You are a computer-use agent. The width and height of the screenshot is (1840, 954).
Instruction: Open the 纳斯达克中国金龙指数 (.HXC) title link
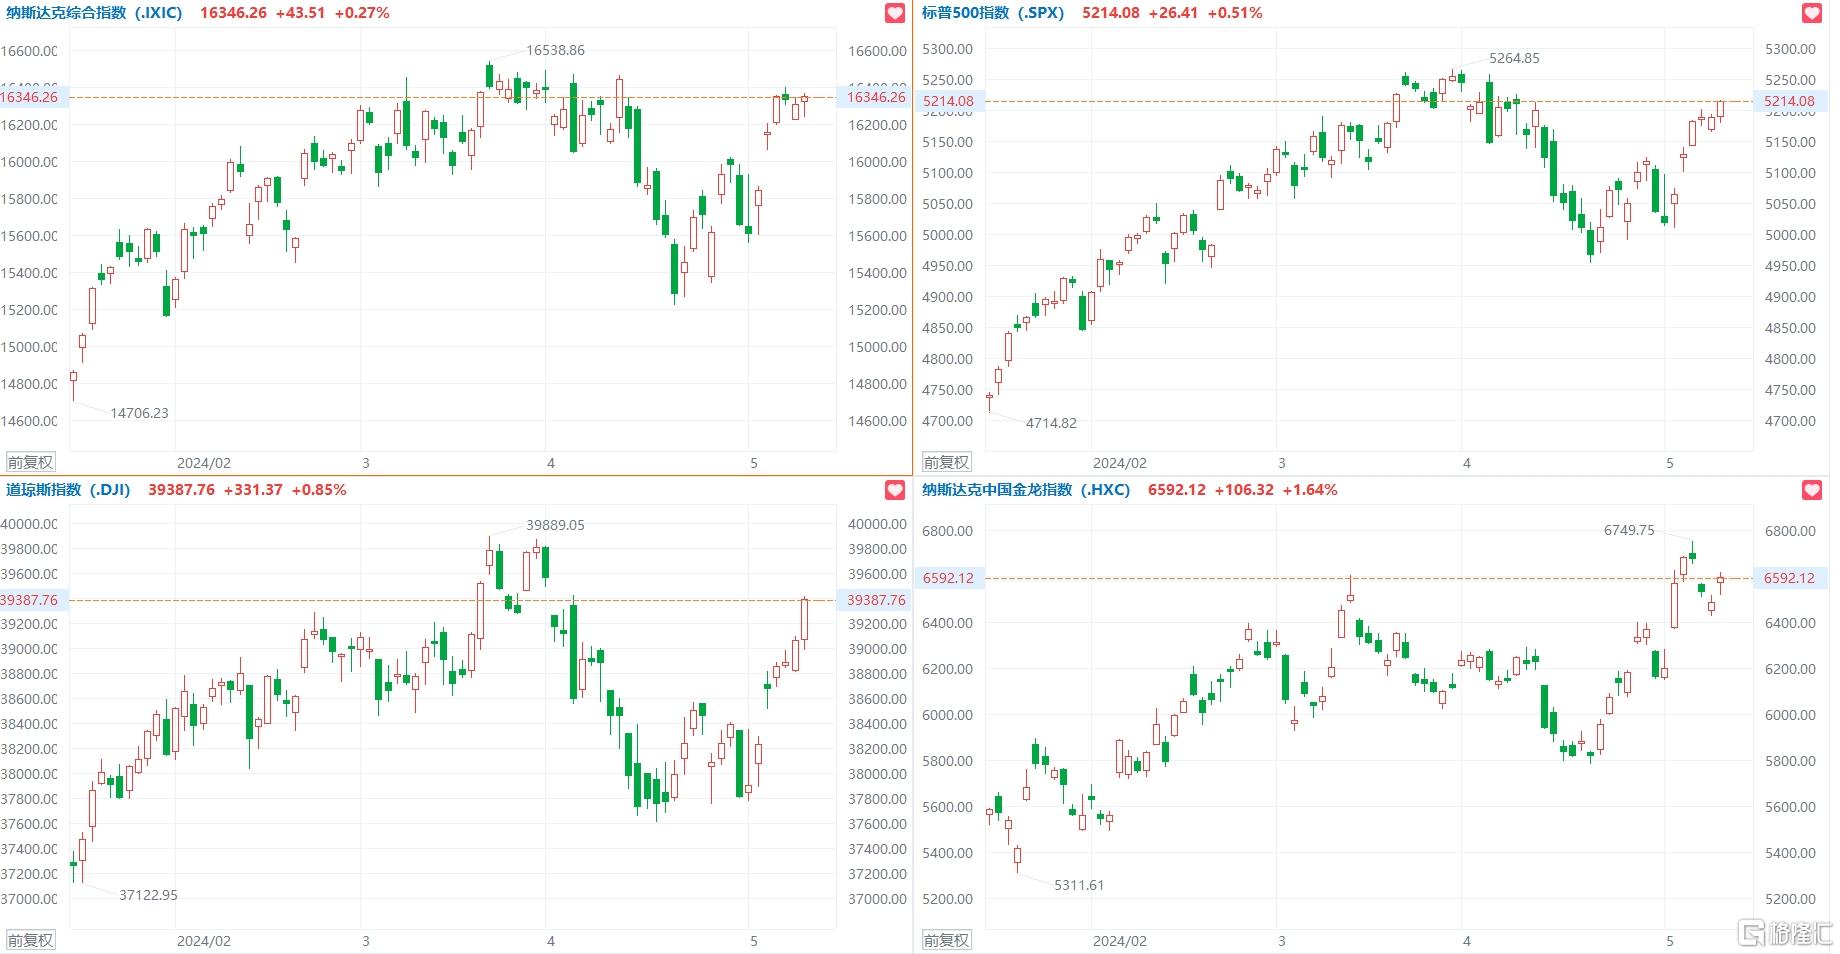pyautogui.click(x=1026, y=490)
